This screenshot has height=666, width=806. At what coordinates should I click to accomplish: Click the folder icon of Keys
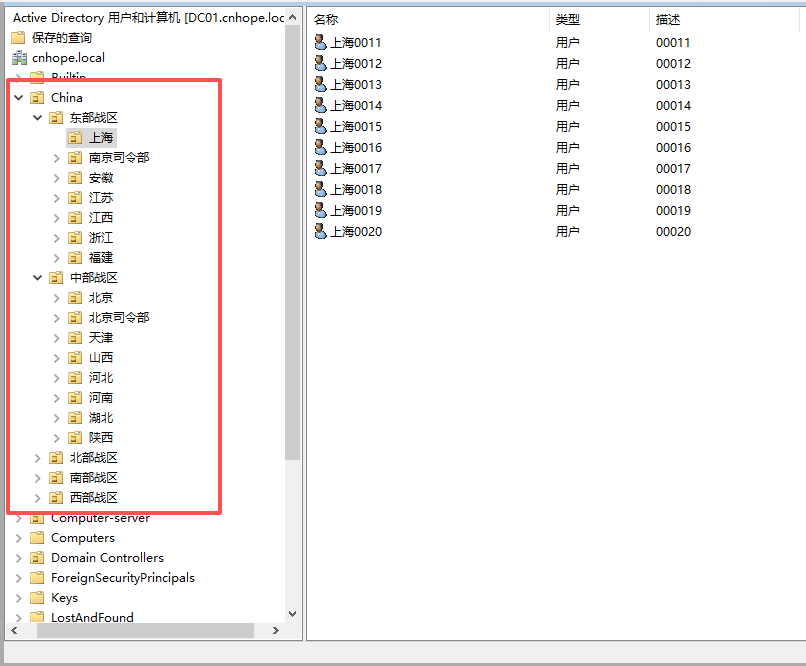37,598
